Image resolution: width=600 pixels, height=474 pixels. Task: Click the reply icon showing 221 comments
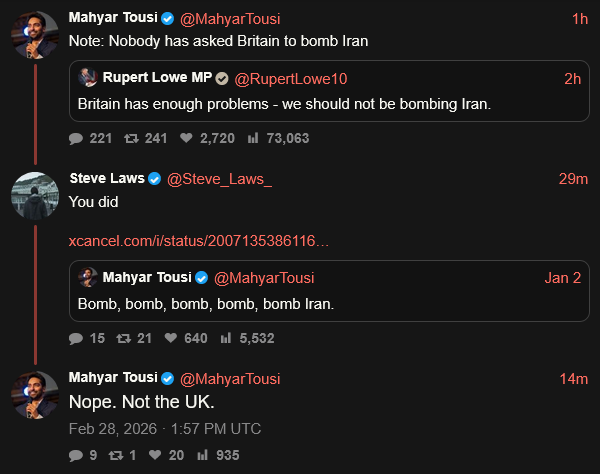click(76, 138)
